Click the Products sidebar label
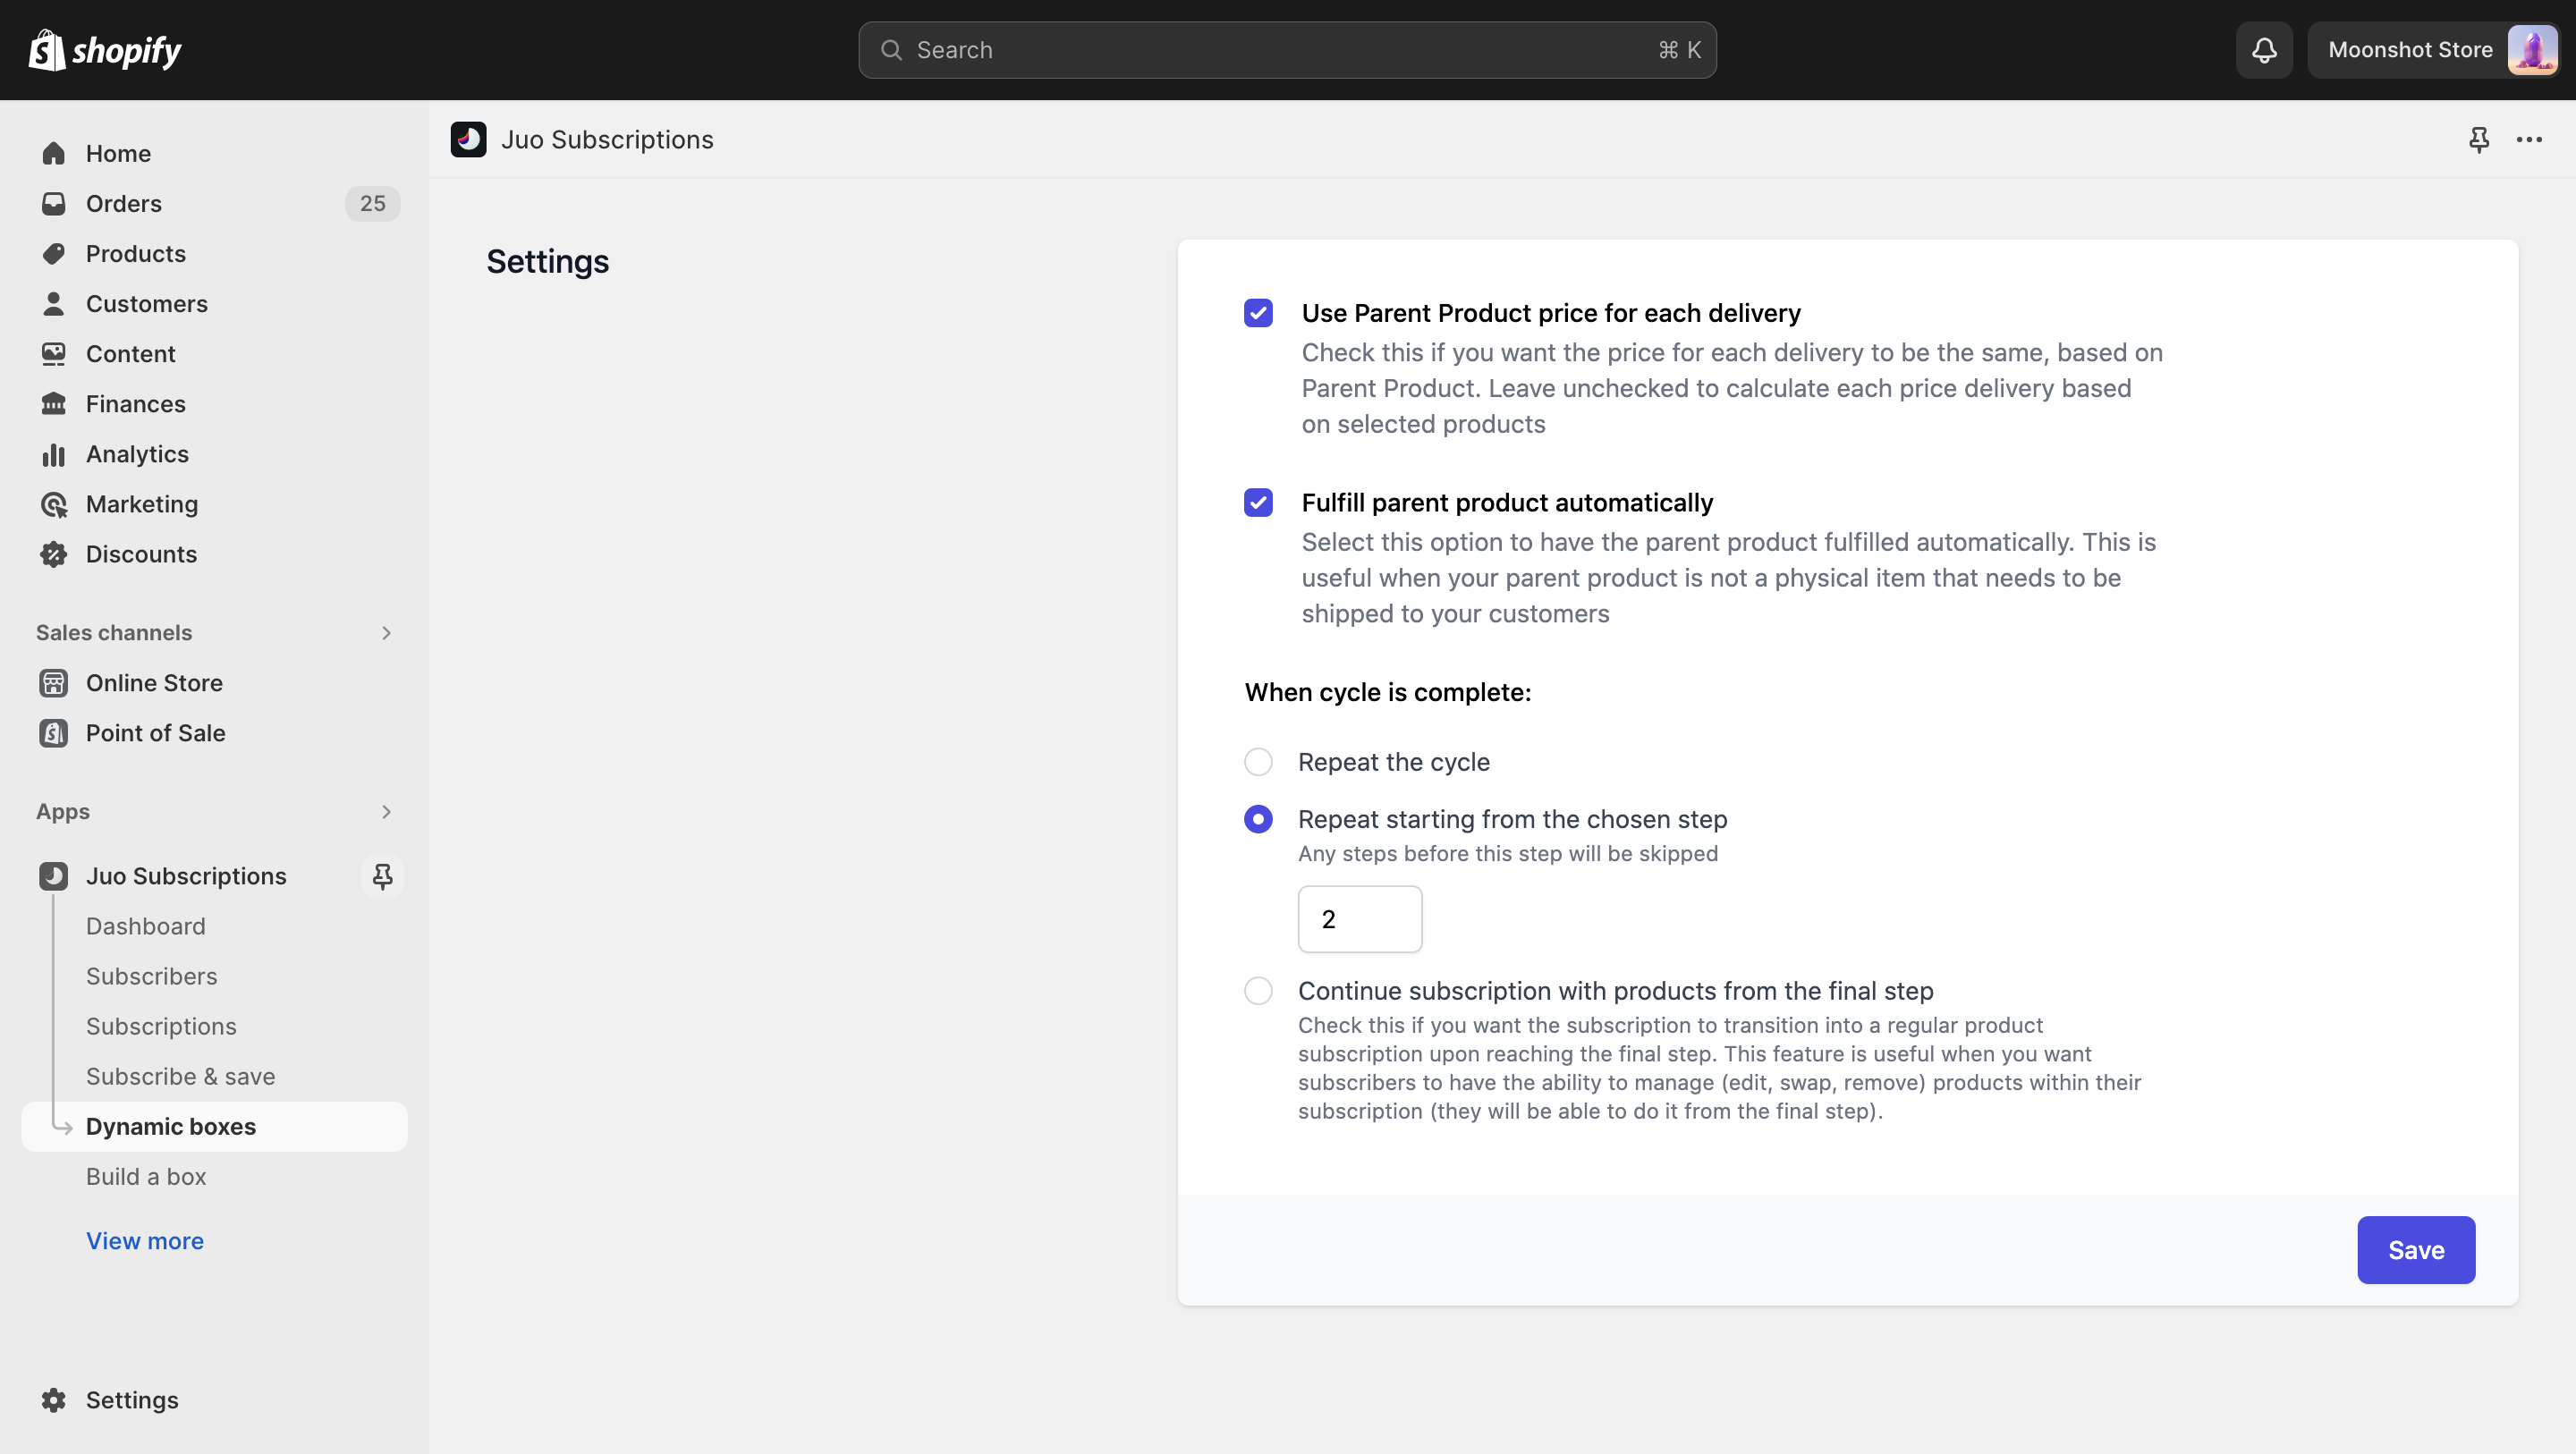 pyautogui.click(x=136, y=253)
